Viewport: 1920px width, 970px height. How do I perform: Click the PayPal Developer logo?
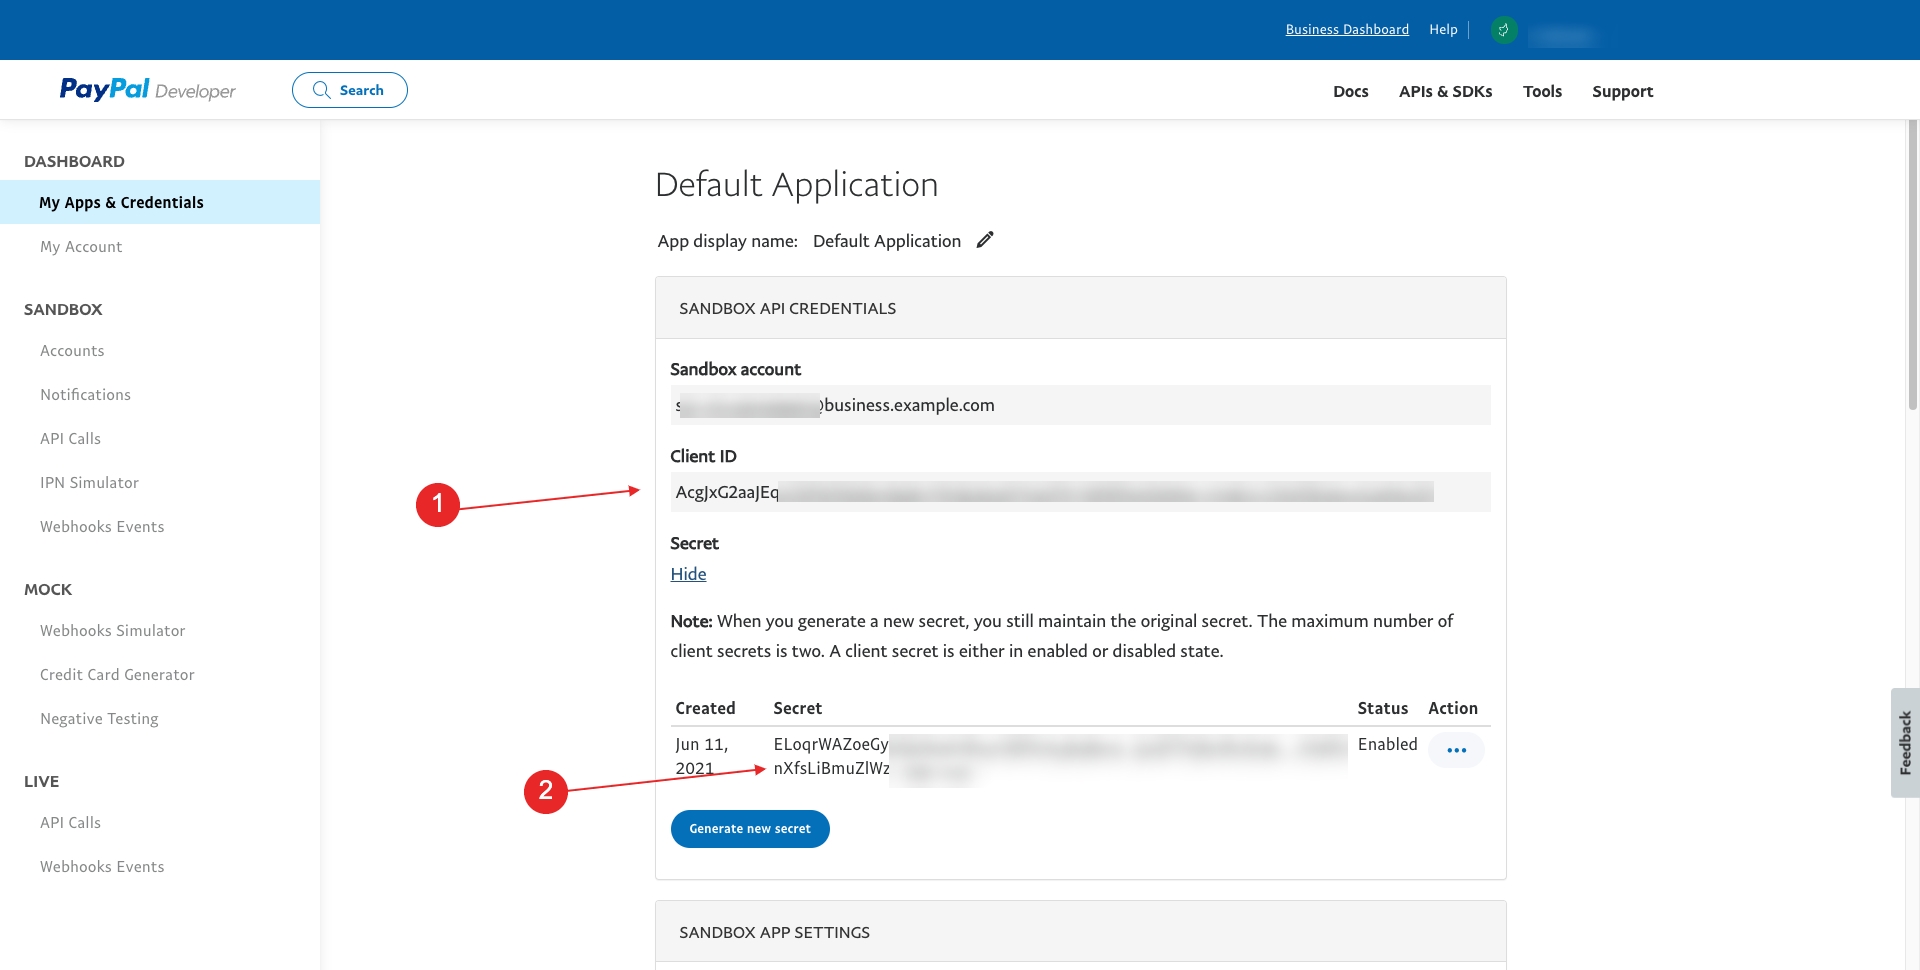click(x=147, y=90)
